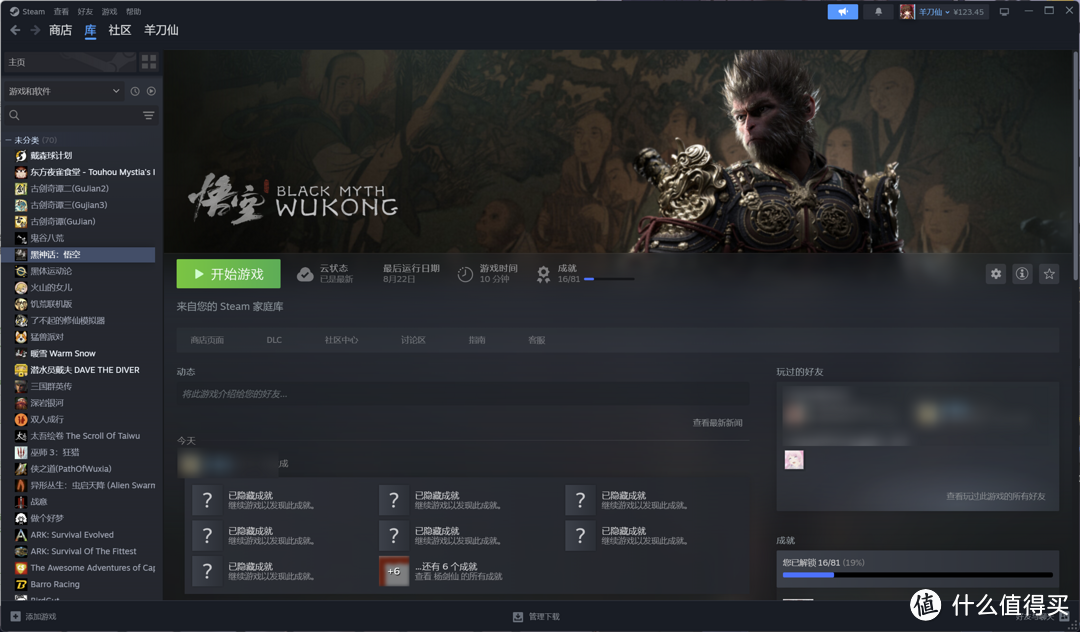Click the recent-activity clock sort icon

(135, 91)
